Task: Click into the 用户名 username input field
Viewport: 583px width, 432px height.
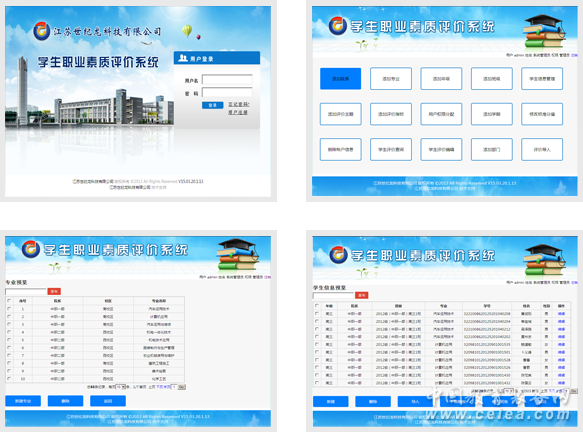Action: [227, 80]
